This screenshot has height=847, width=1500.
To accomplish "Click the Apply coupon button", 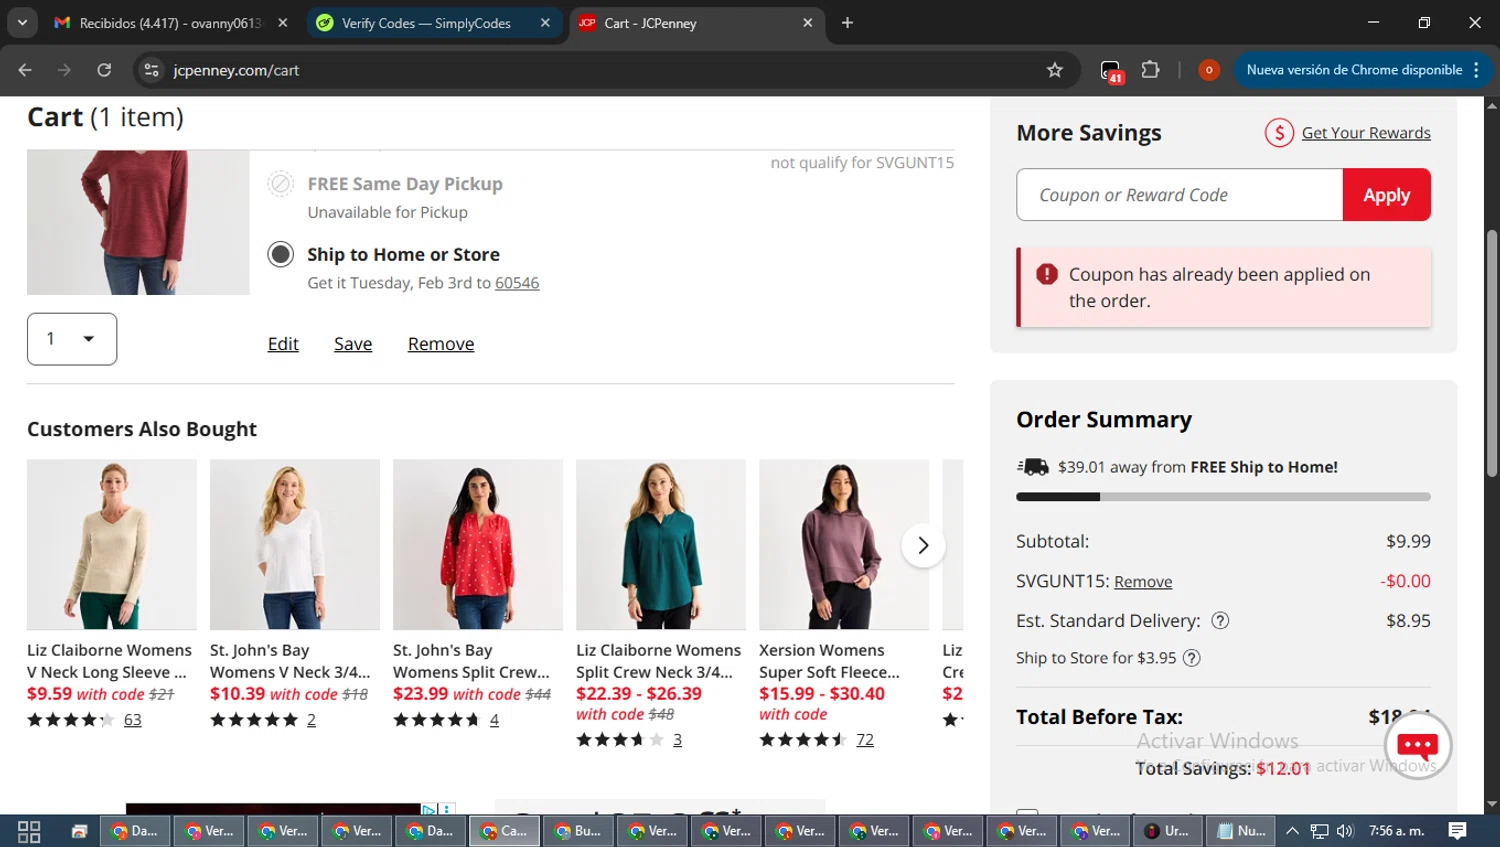I will [x=1386, y=195].
